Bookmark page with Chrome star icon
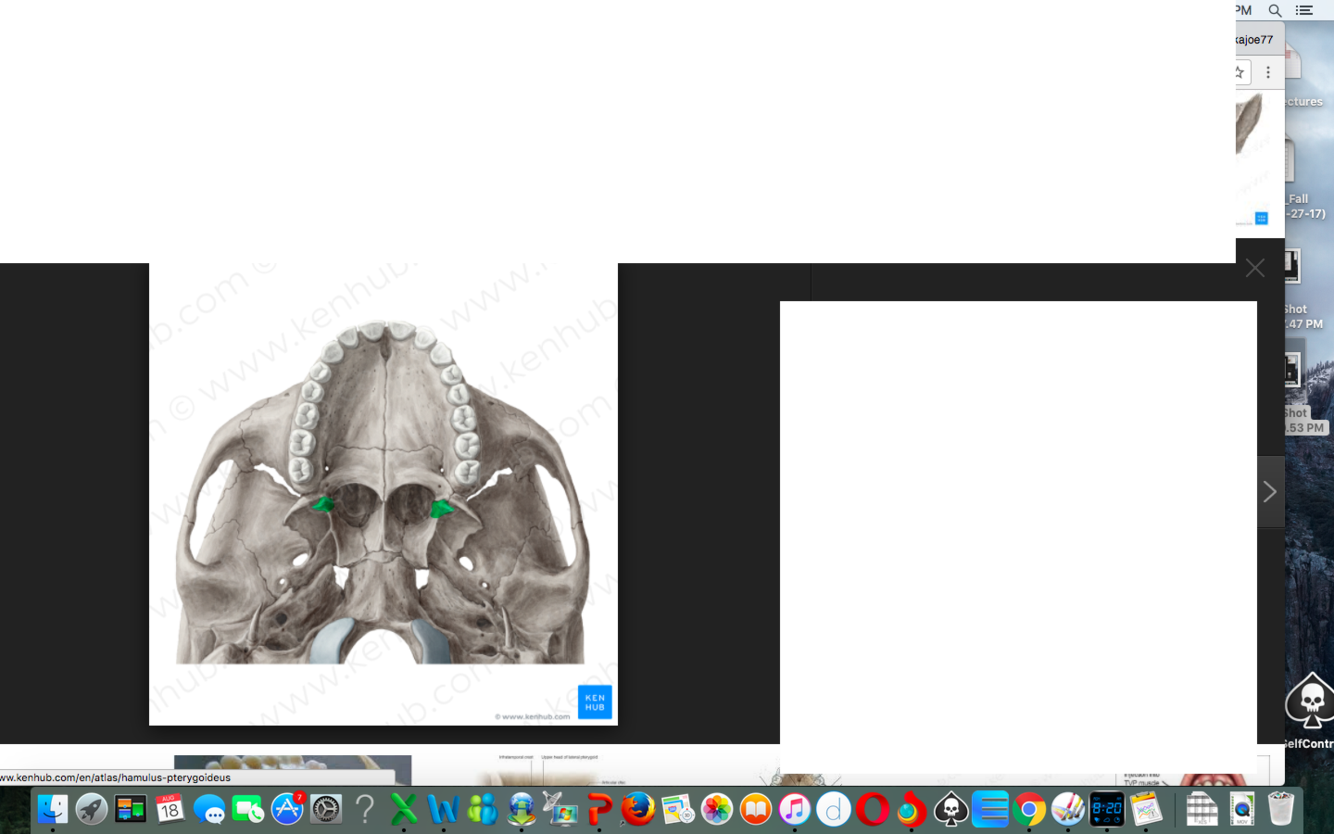 (1240, 72)
